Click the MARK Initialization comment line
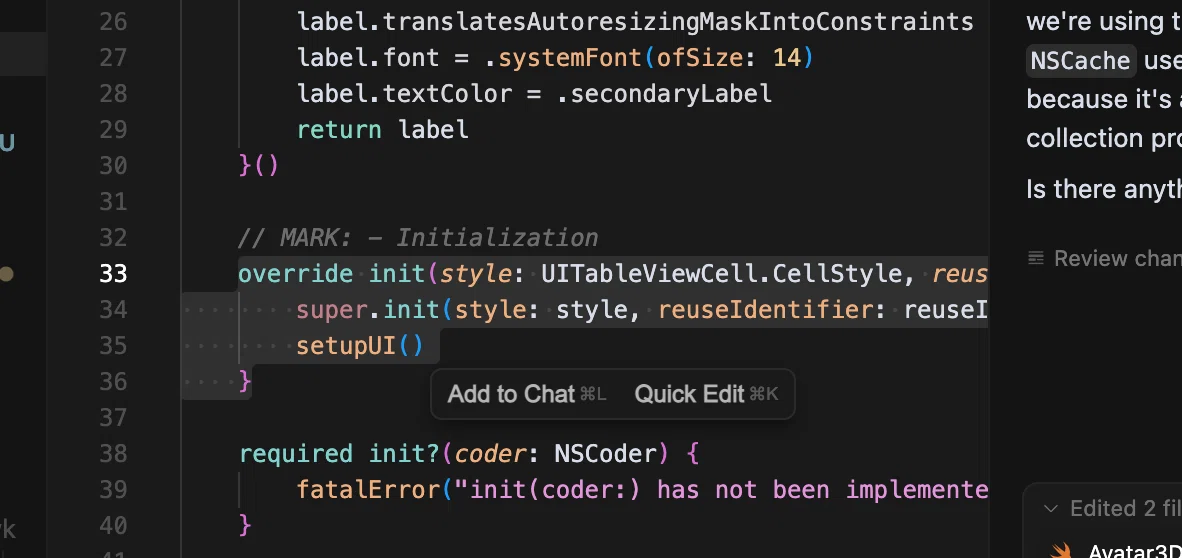Viewport: 1182px width, 558px height. (418, 238)
